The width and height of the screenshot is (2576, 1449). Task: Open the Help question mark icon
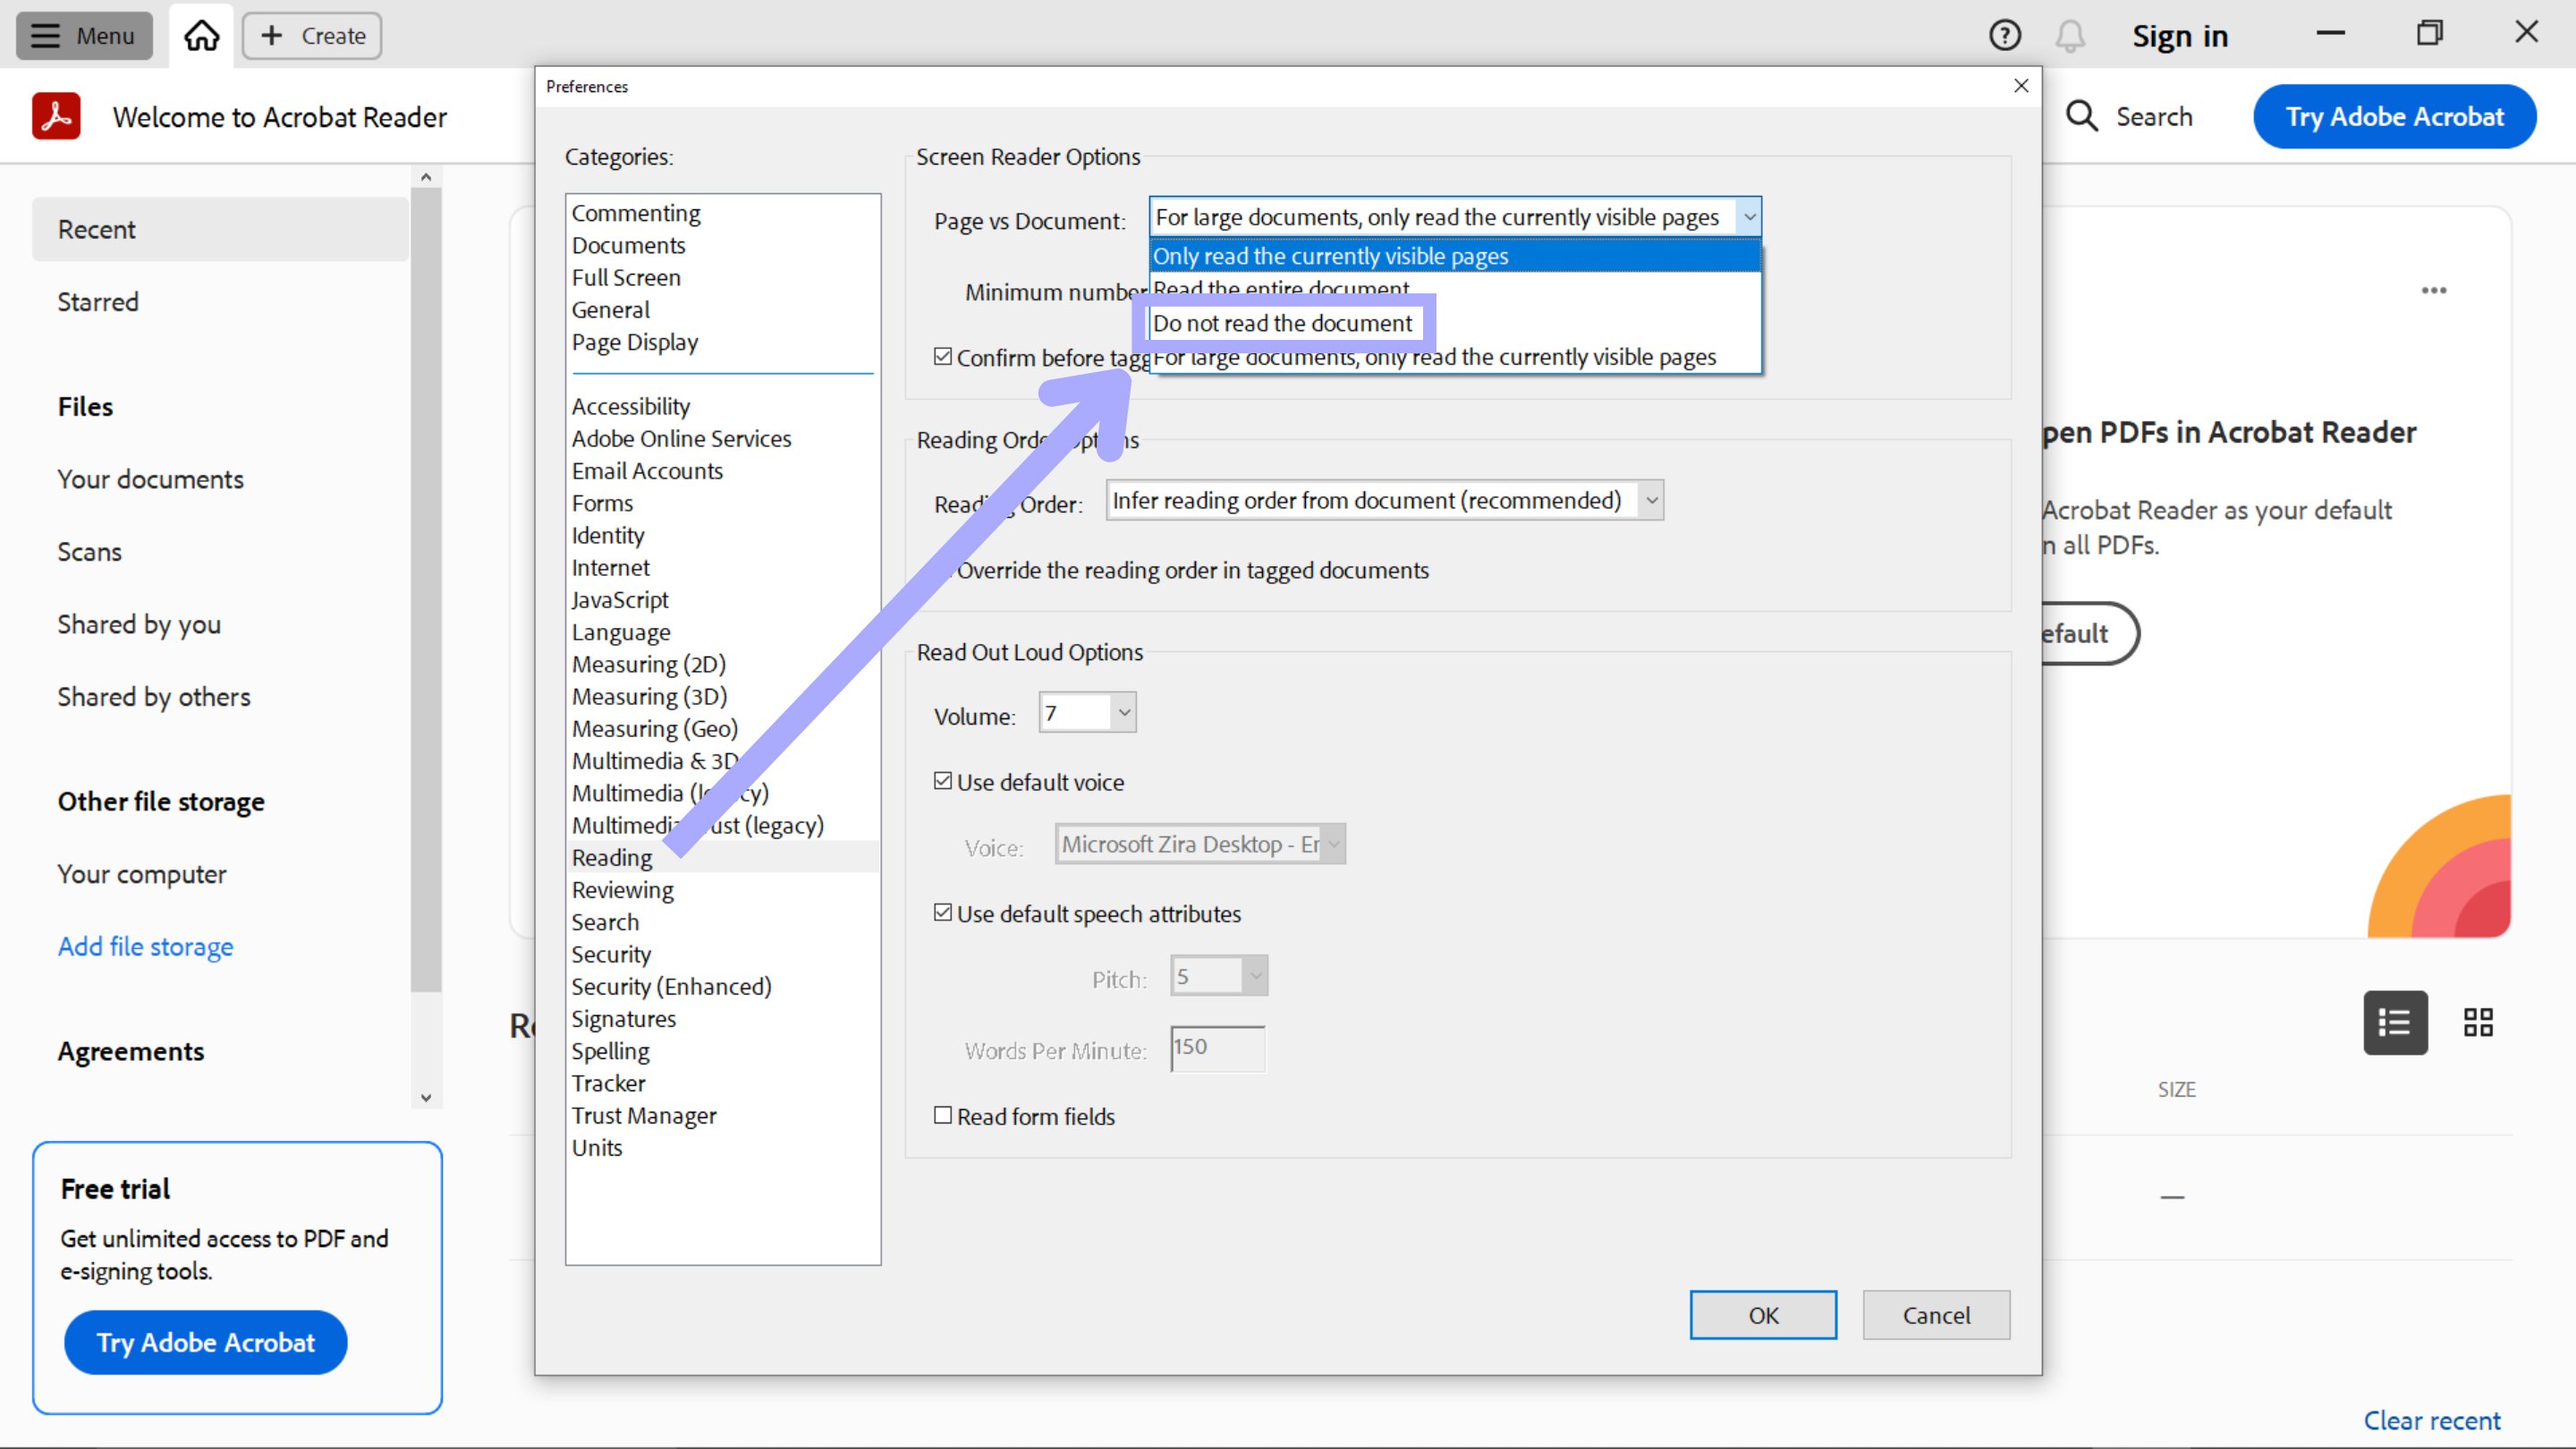coord(2004,36)
